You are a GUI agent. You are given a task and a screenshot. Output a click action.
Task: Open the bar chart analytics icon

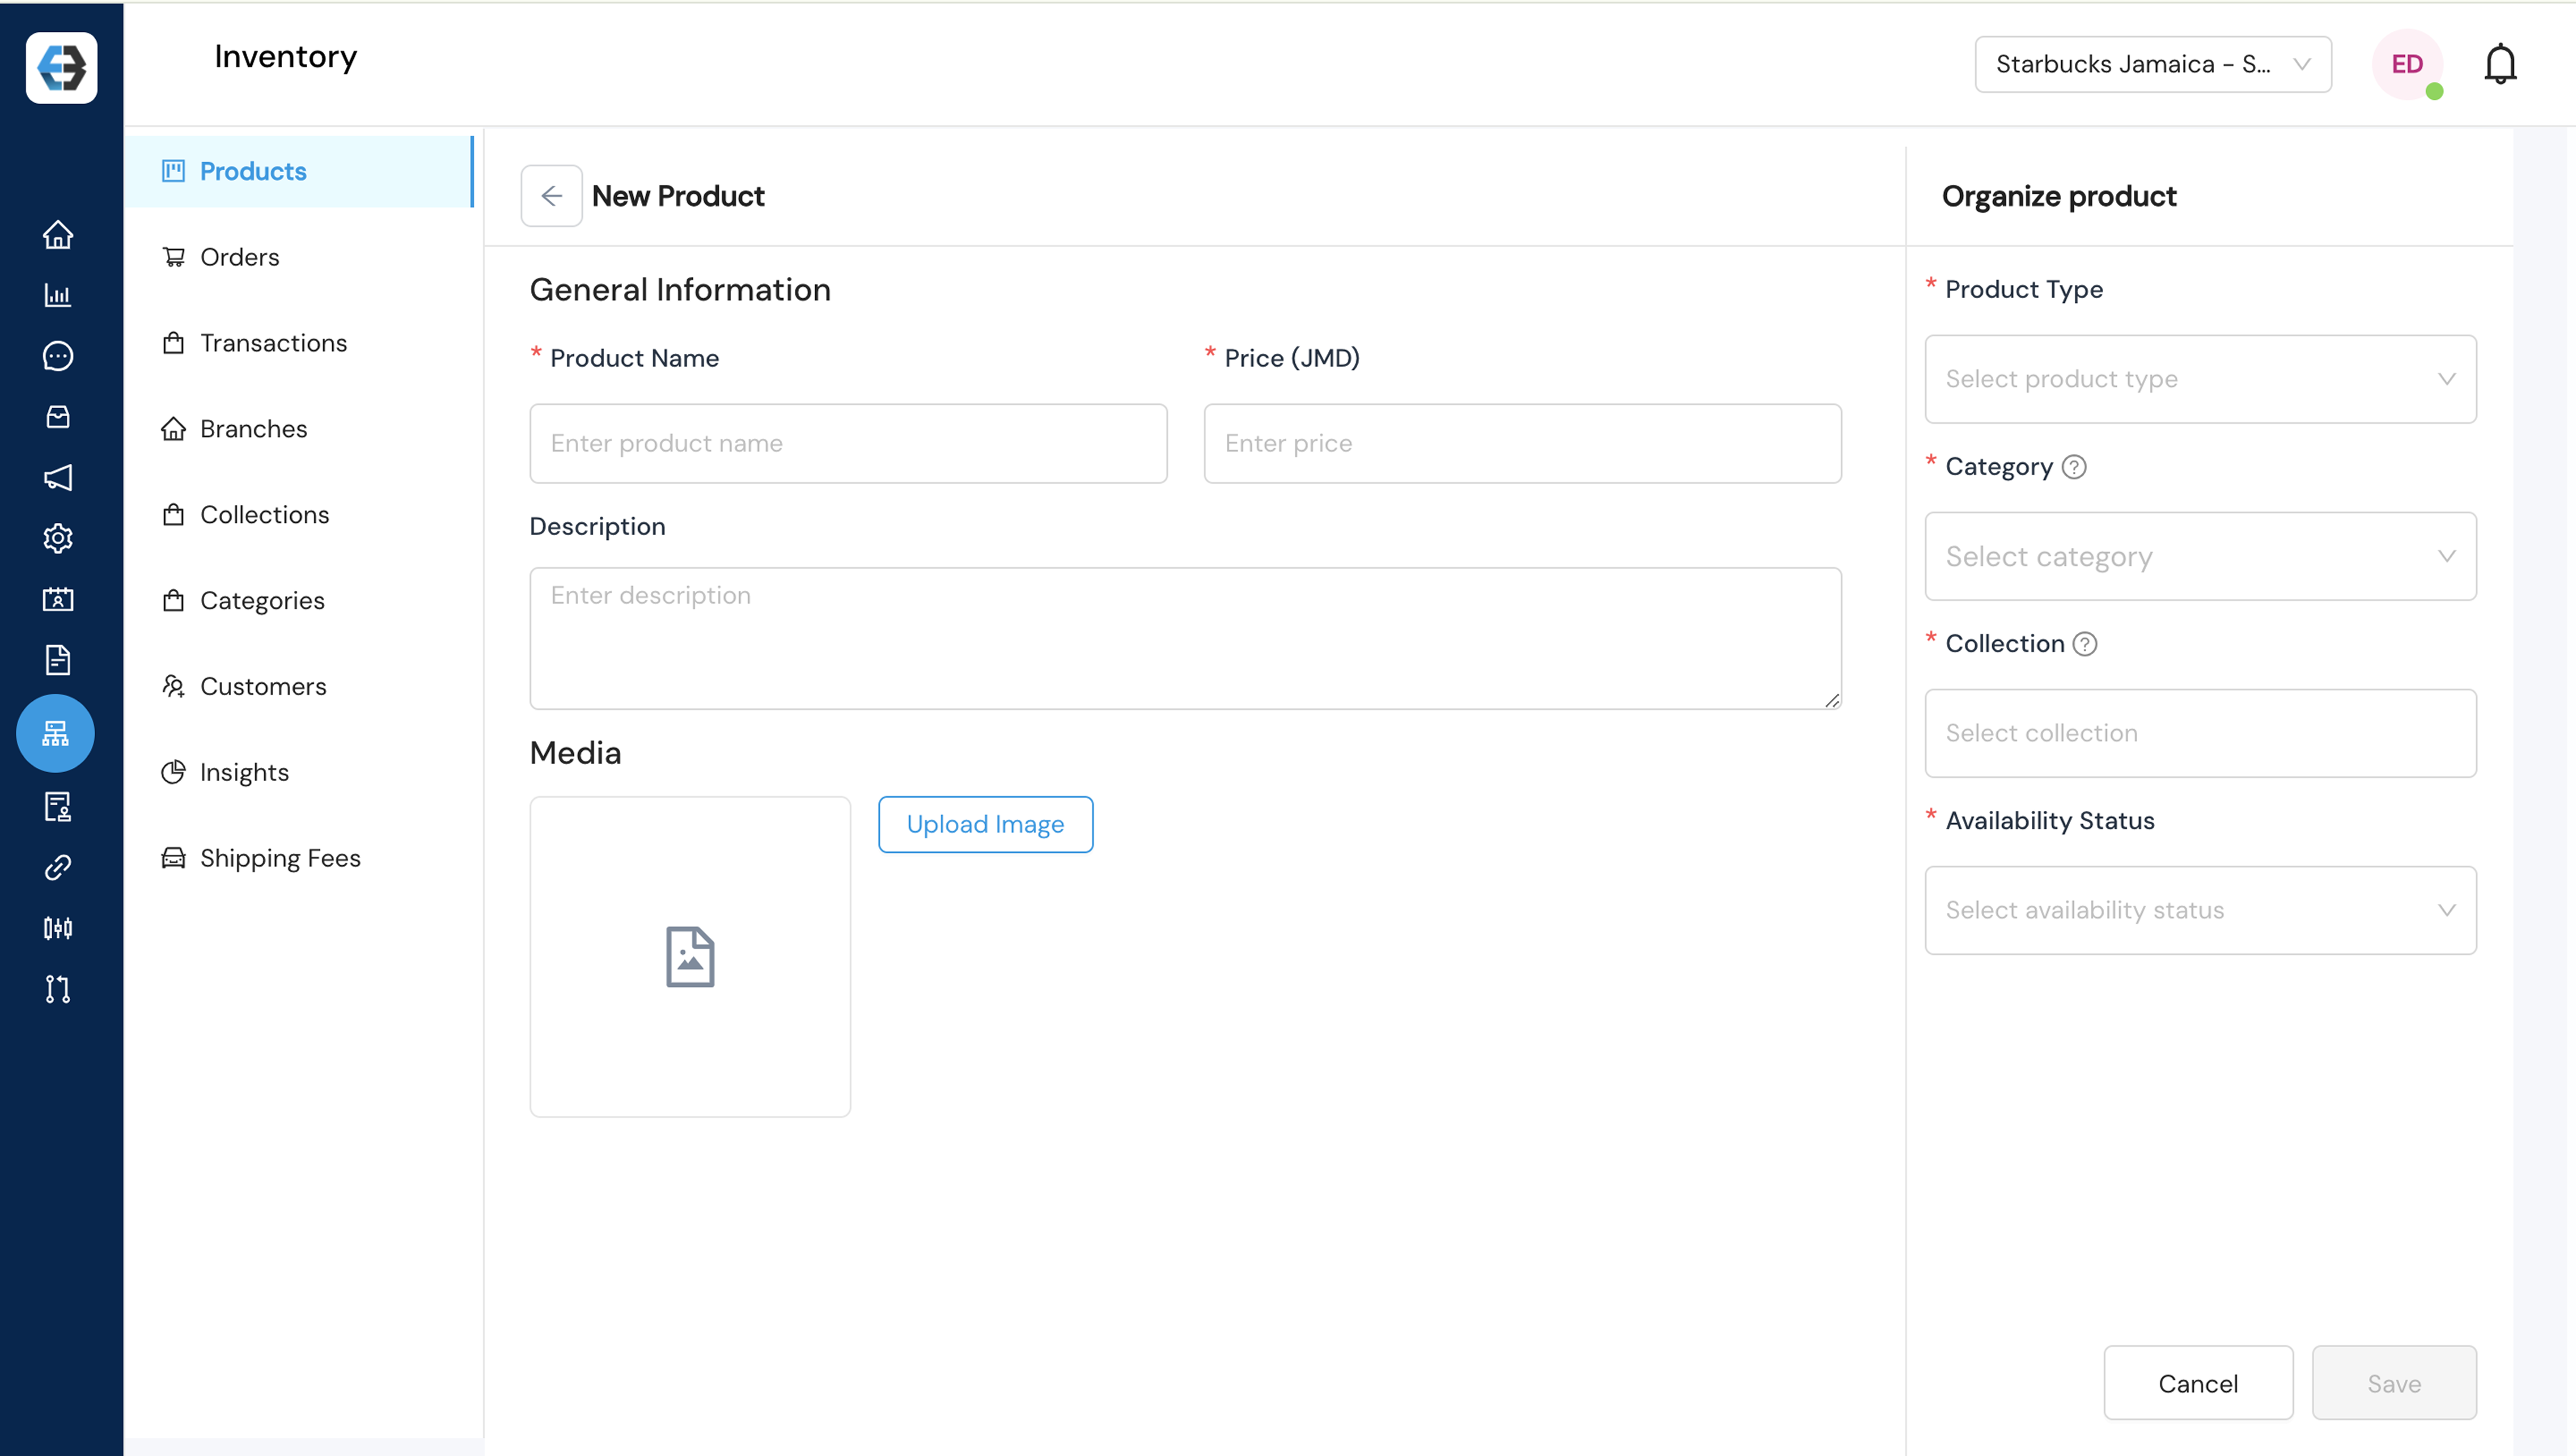pyautogui.click(x=58, y=295)
